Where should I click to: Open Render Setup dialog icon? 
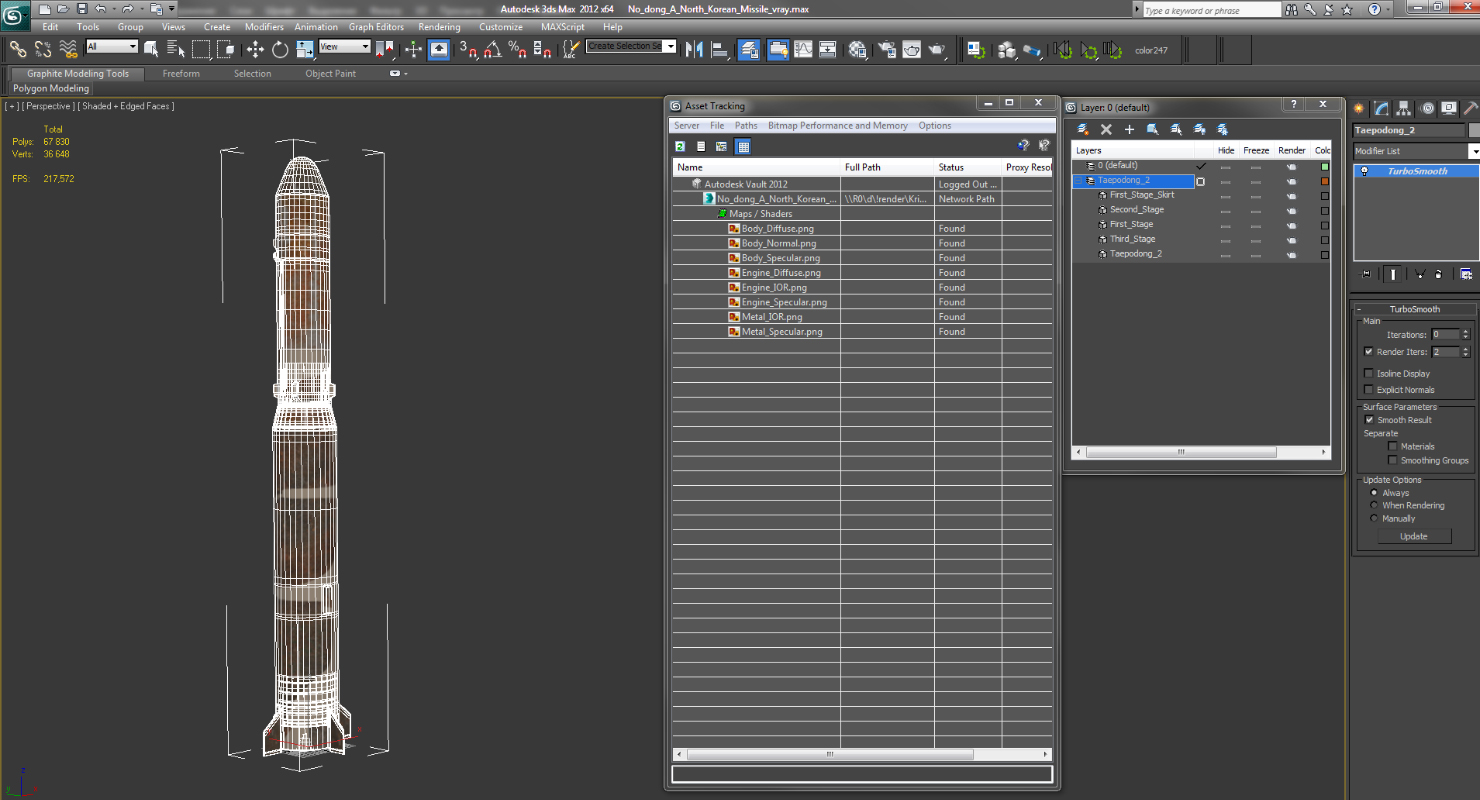(886, 49)
